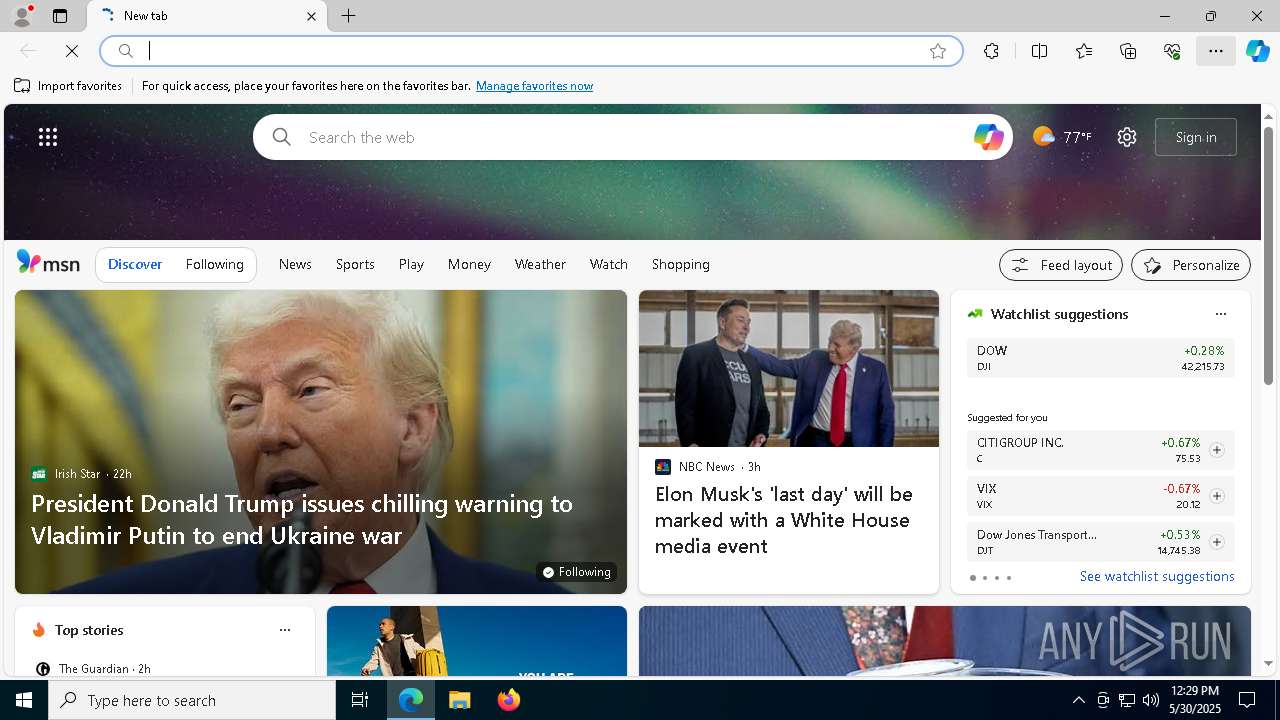Open Top stories more options menu
This screenshot has width=1280, height=720.
coord(285,630)
